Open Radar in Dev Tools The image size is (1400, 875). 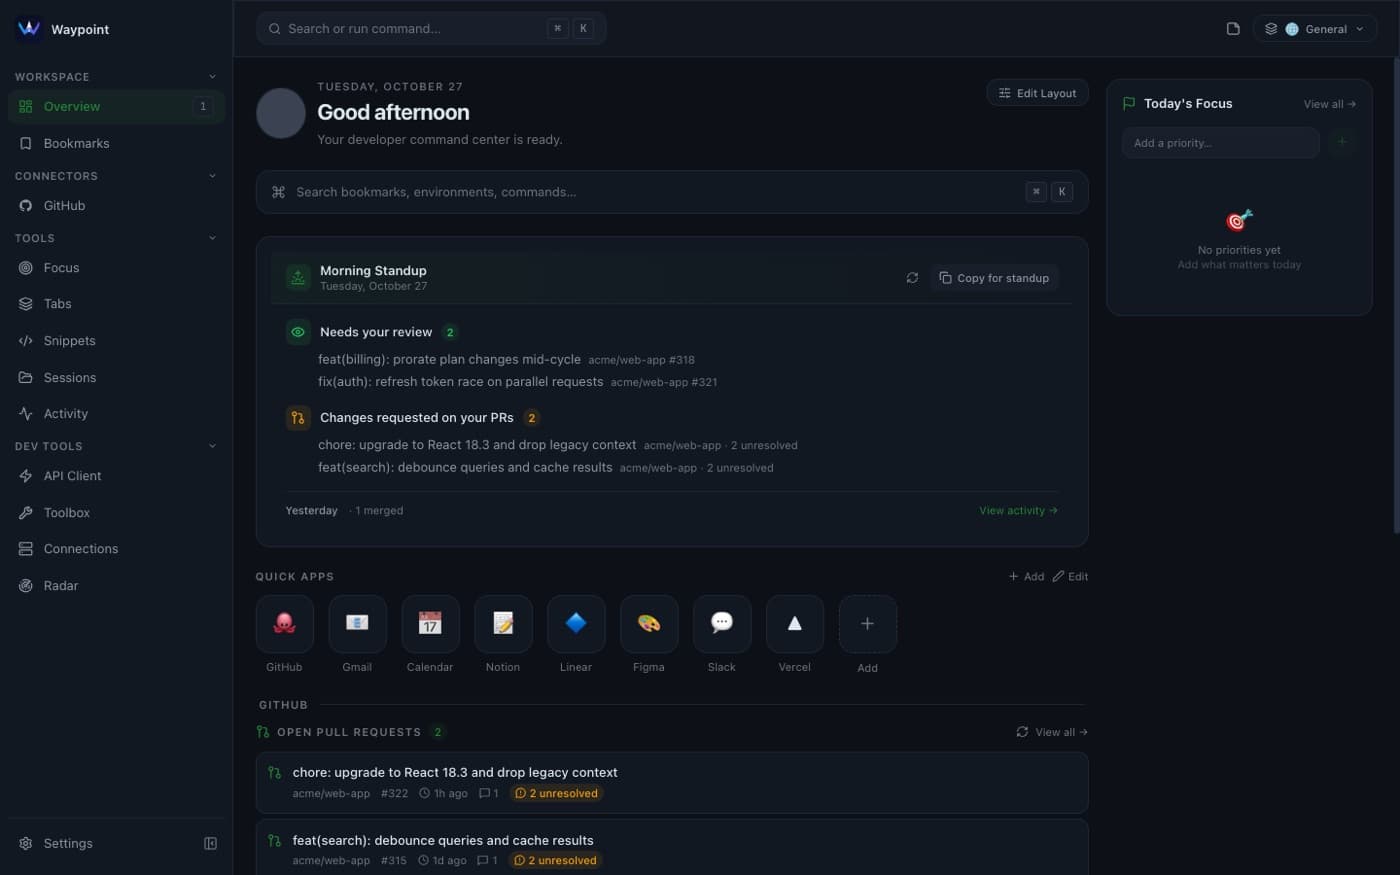pyautogui.click(x=116, y=585)
